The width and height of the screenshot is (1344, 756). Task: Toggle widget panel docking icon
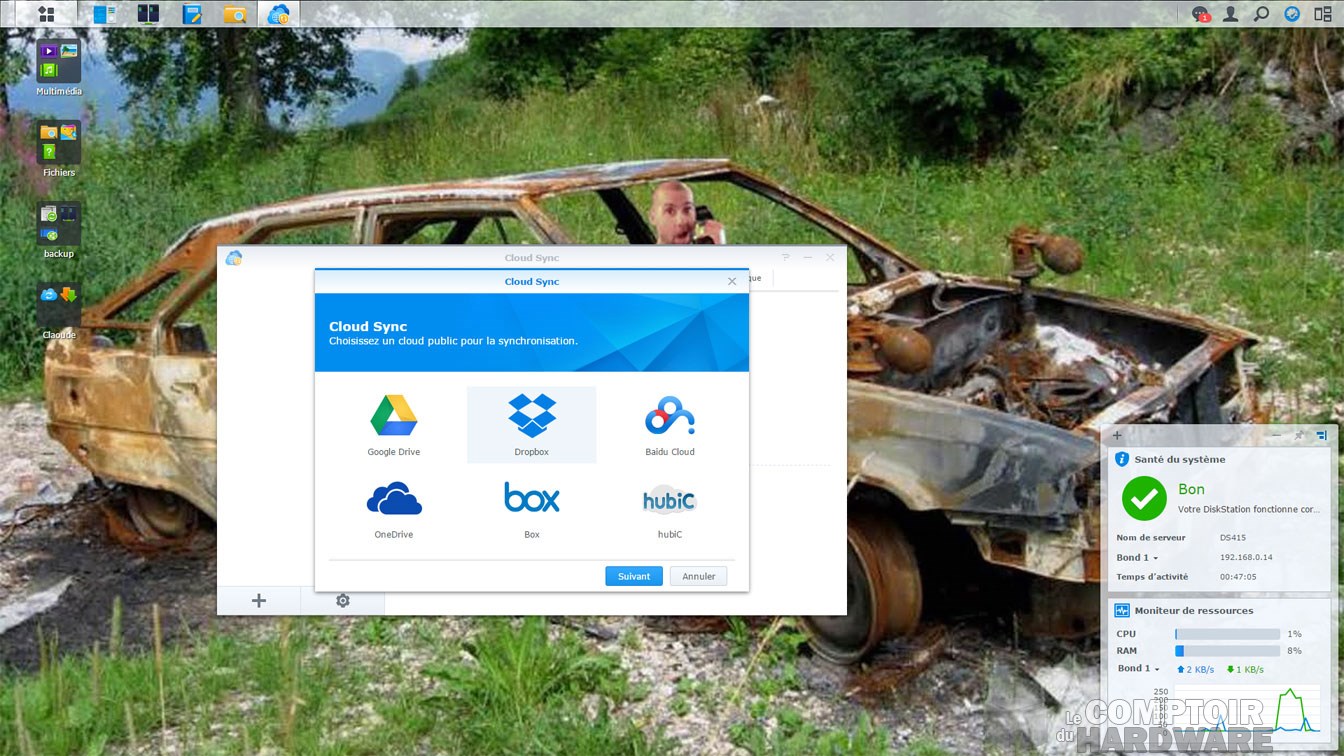1321,436
